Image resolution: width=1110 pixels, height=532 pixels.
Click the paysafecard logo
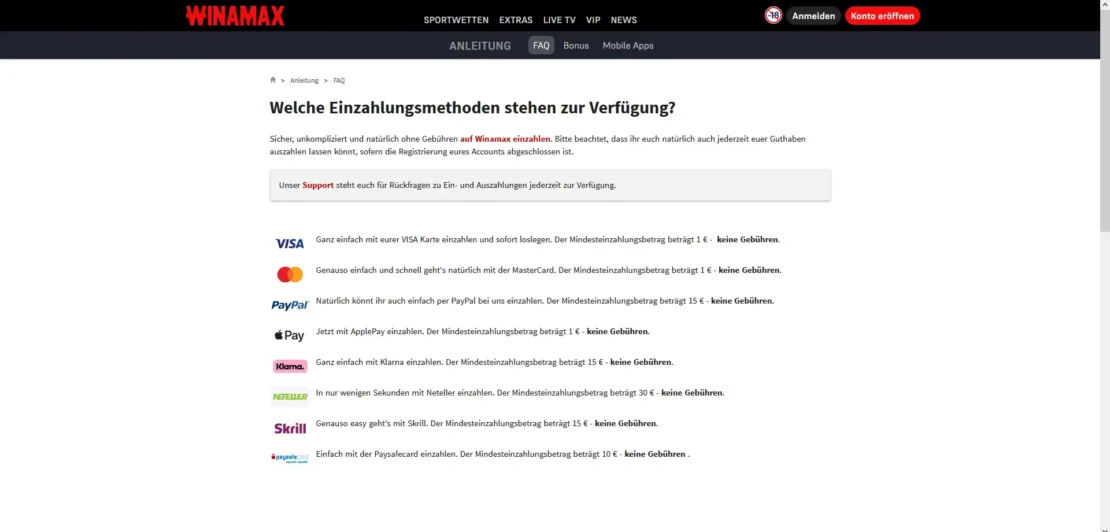point(290,458)
